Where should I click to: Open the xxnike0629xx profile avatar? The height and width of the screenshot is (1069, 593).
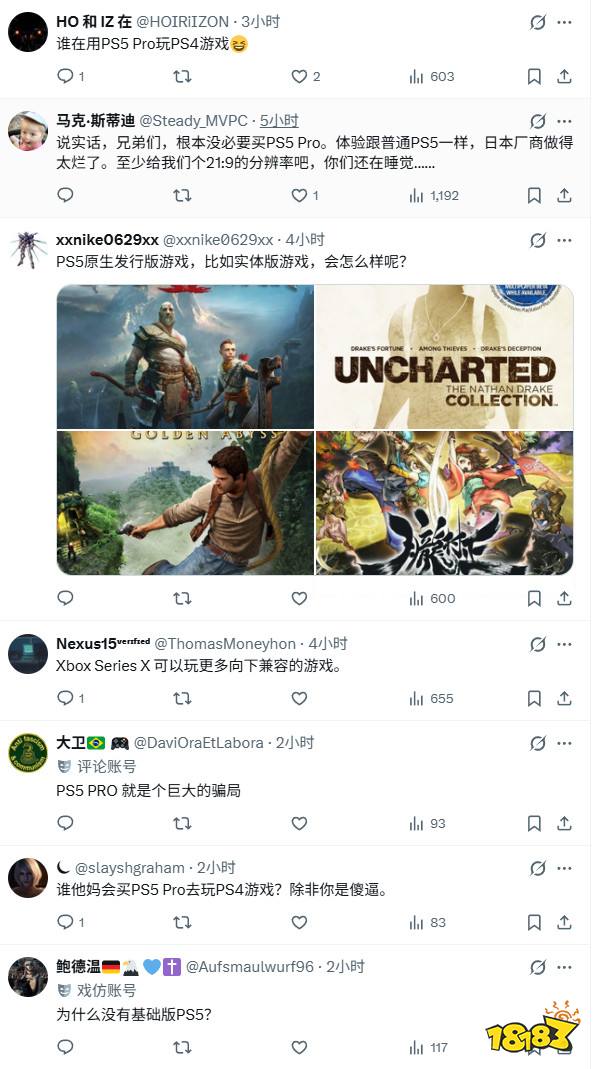pos(28,250)
